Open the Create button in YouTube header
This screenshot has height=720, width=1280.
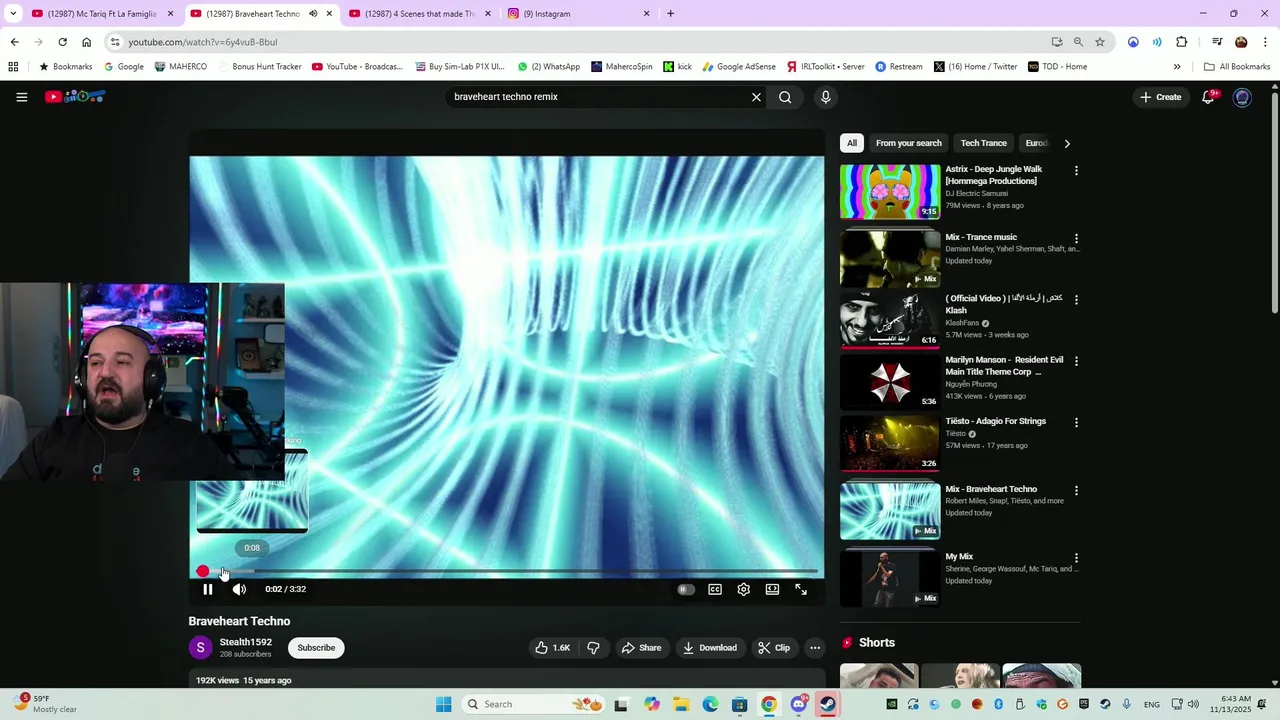click(1161, 97)
